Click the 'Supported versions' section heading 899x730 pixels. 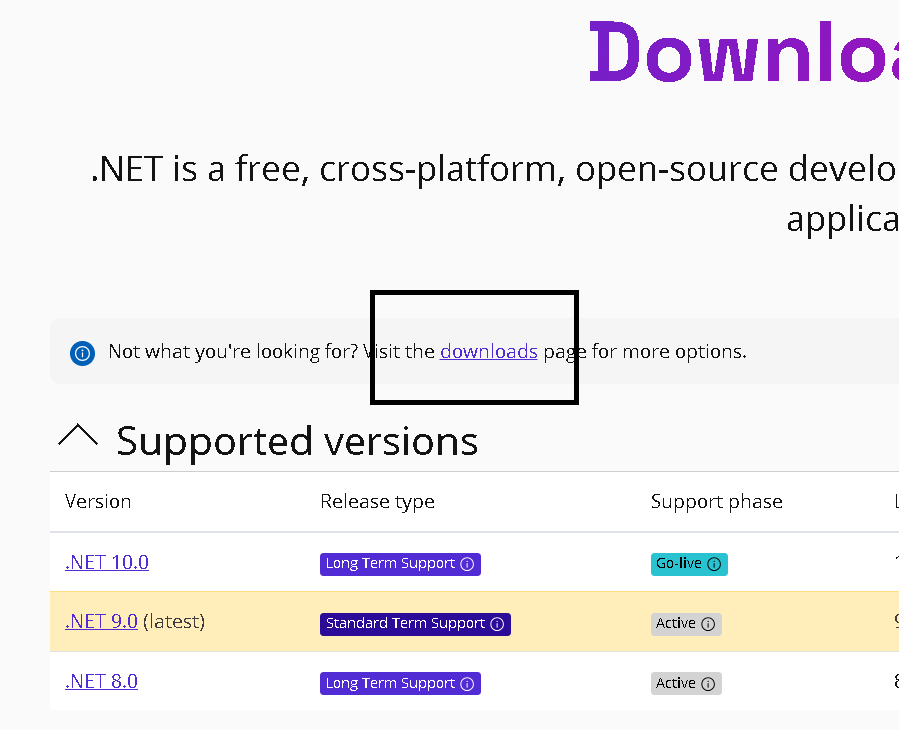[x=297, y=441]
